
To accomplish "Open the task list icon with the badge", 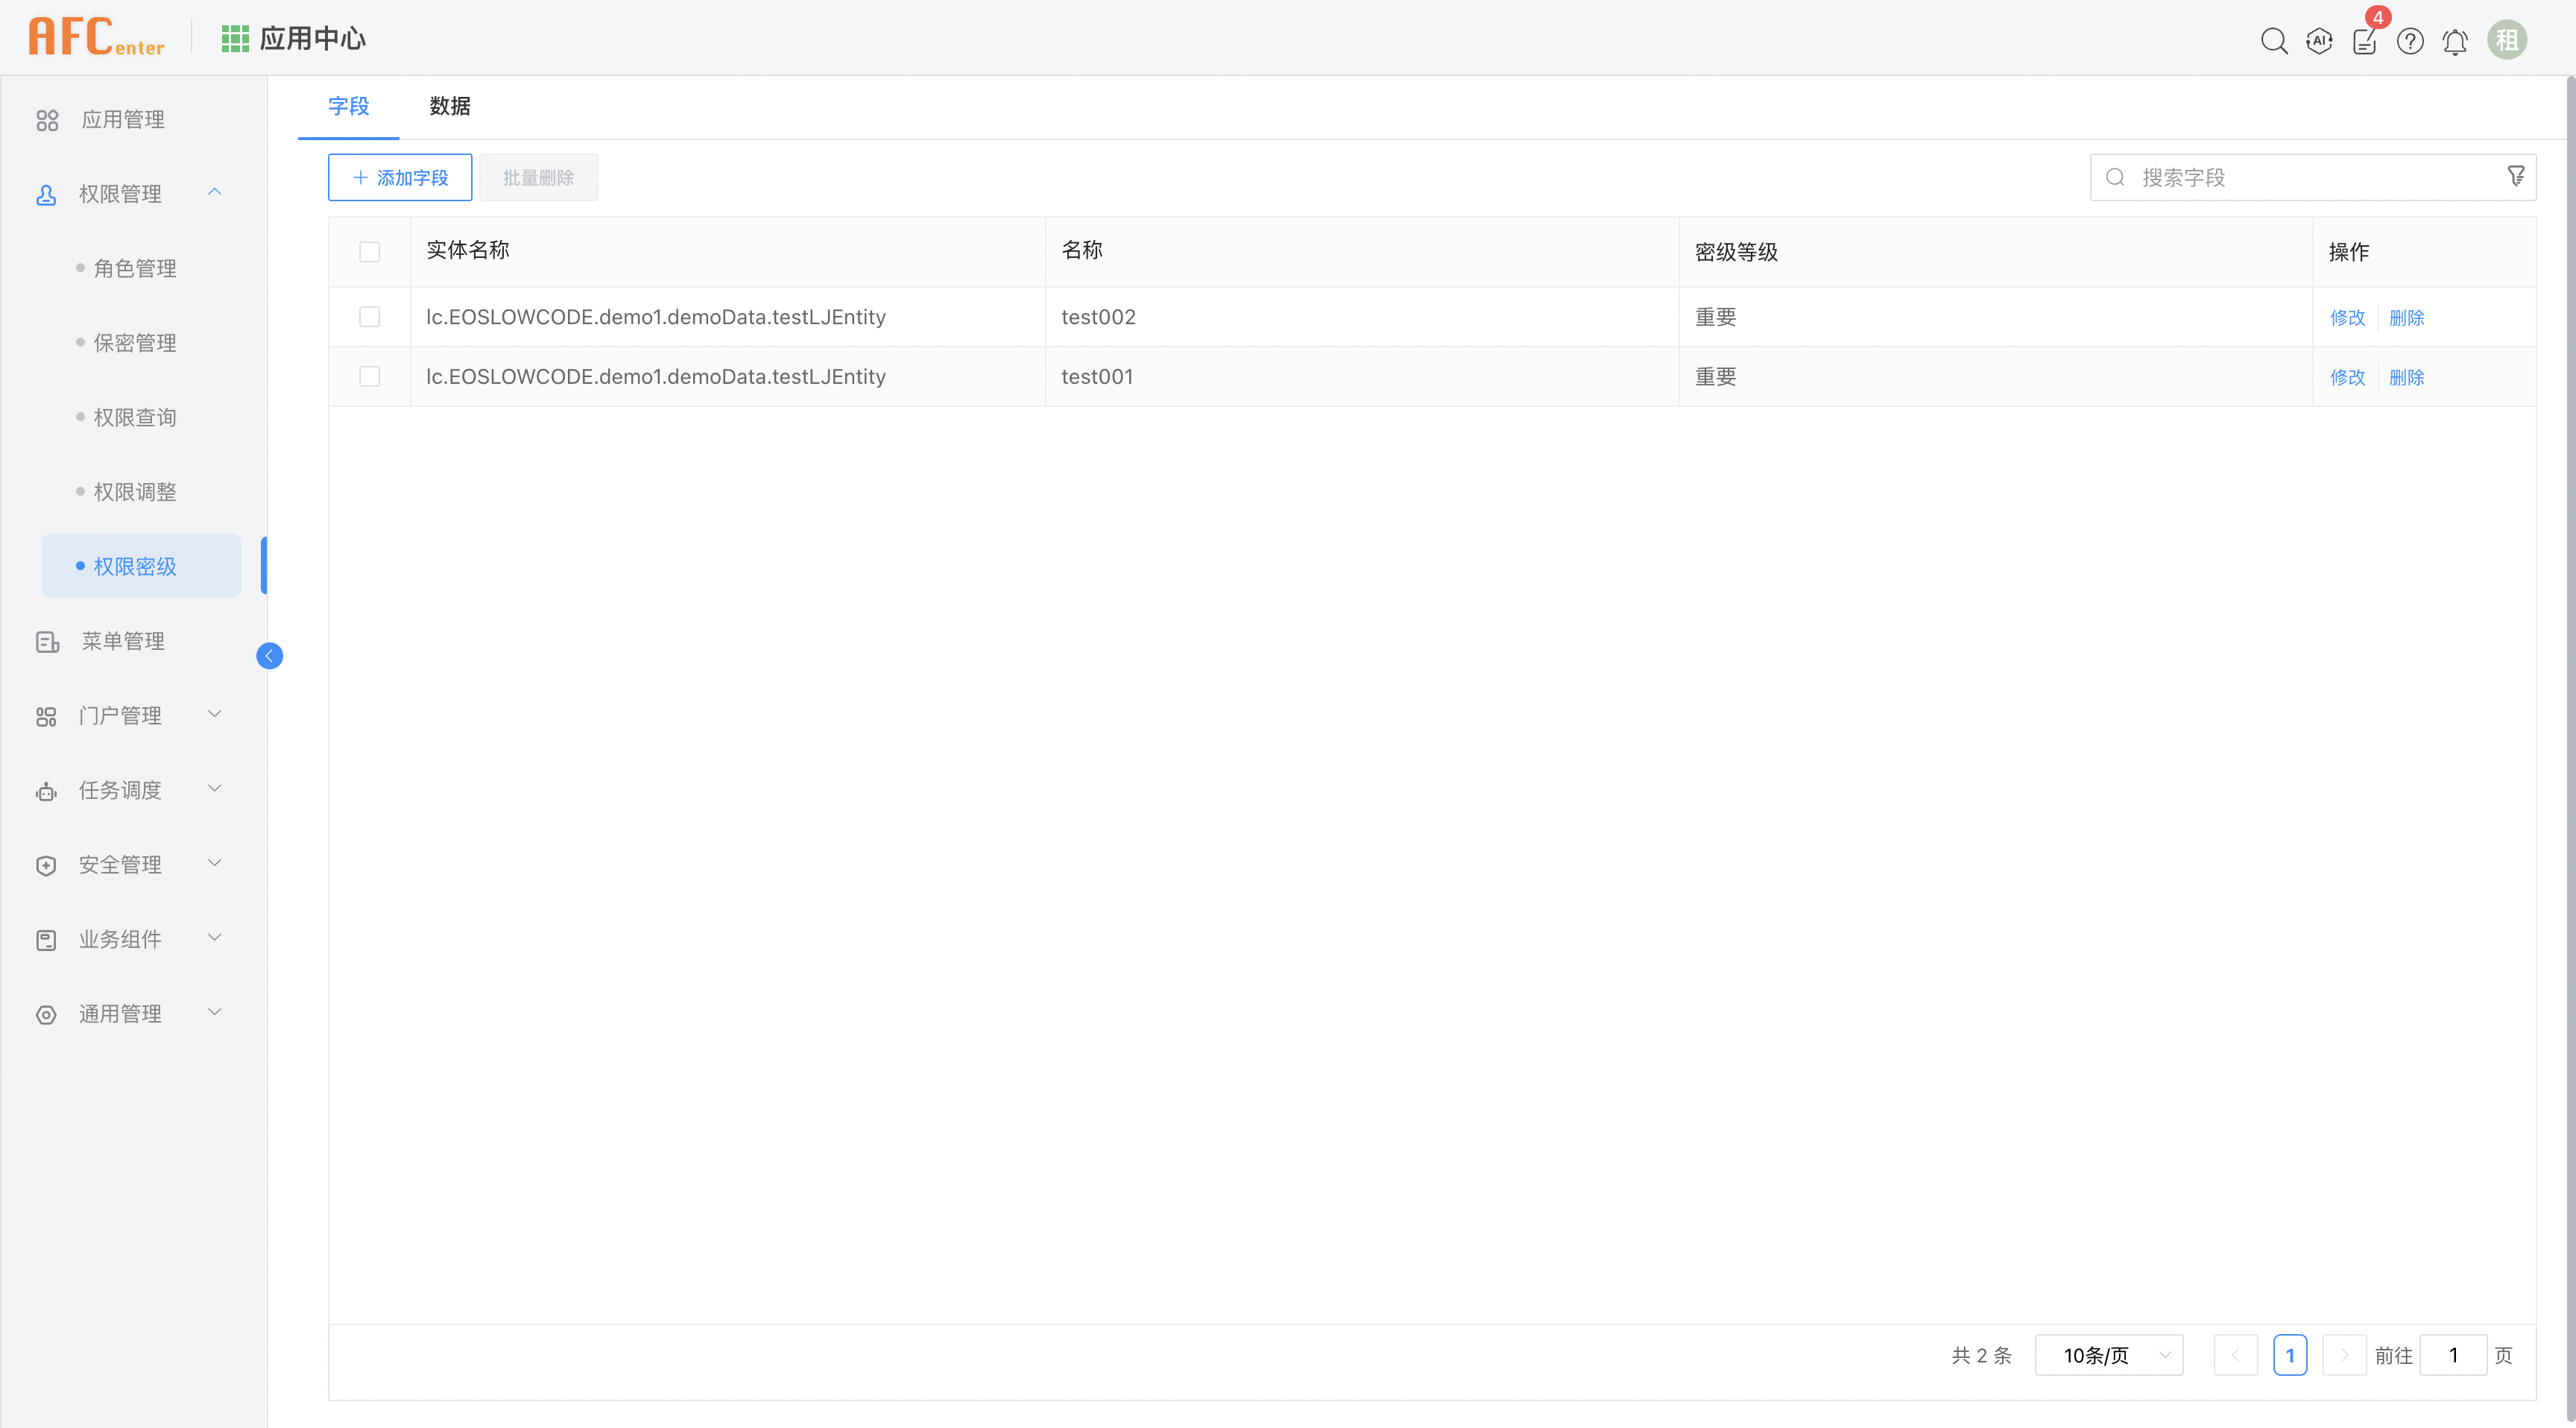I will click(x=2364, y=41).
